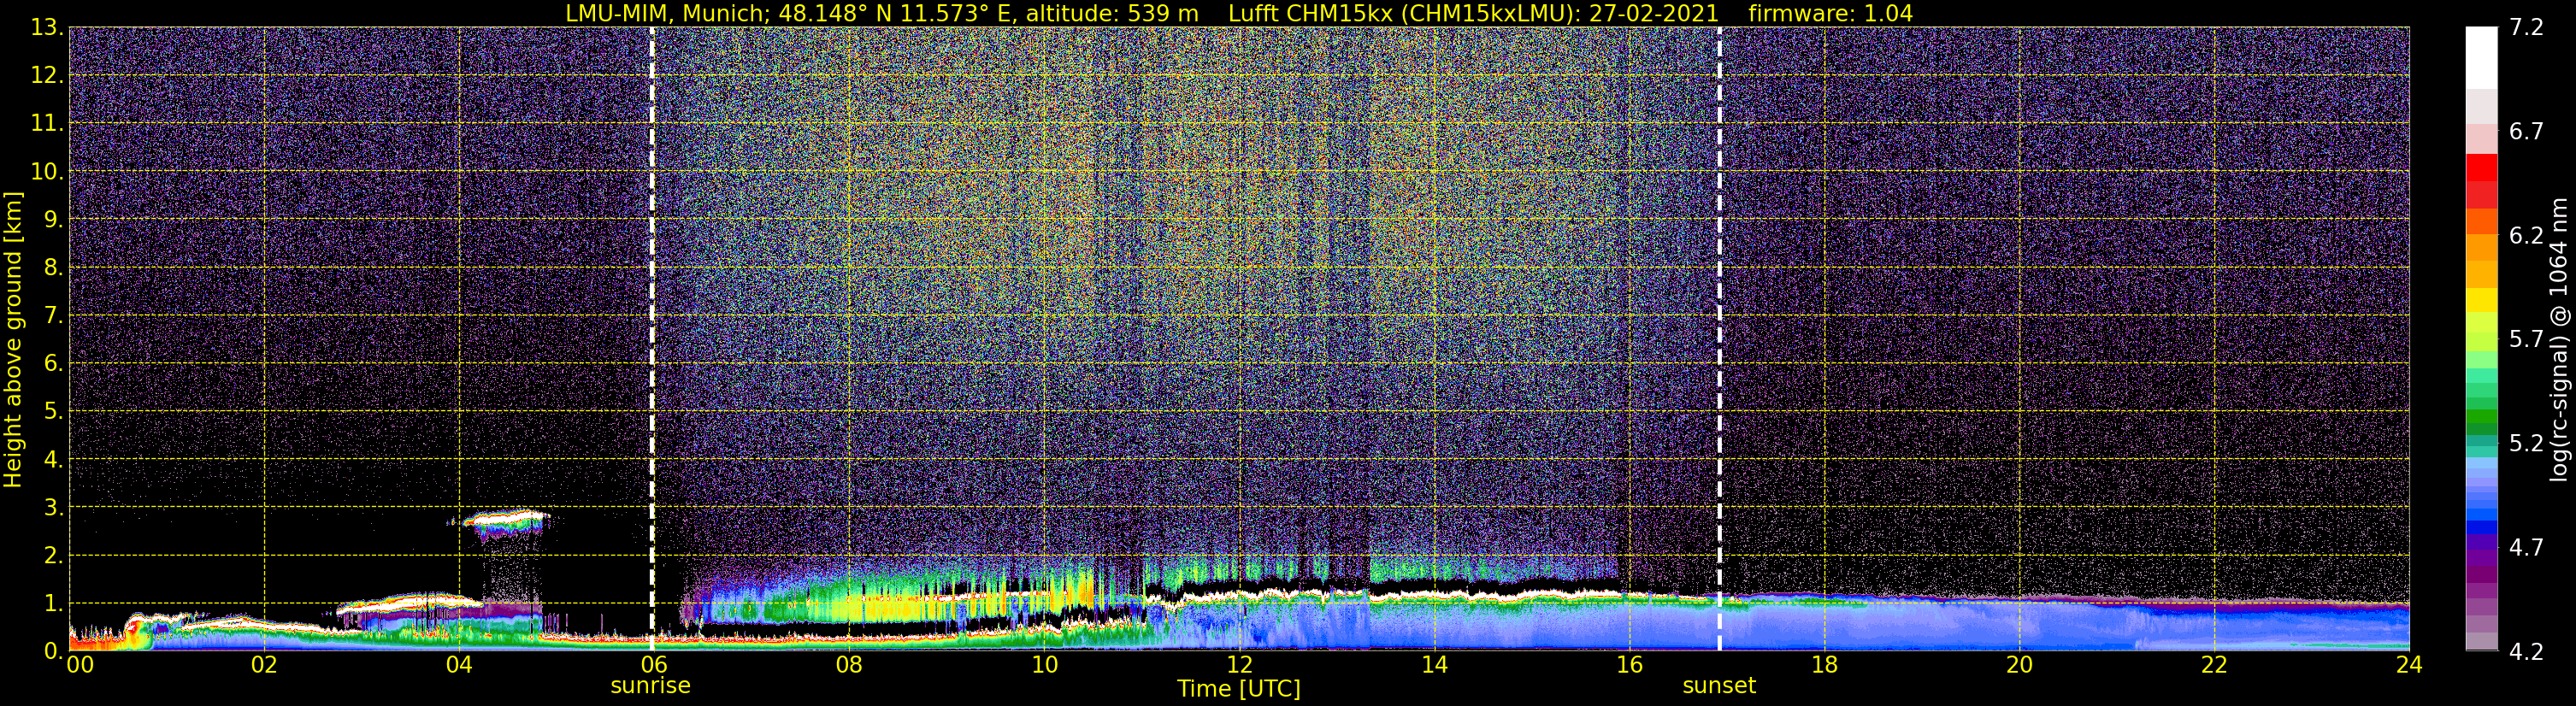Click the 'Height above ground [km]' axis label
The width and height of the screenshot is (2576, 706).
pos(13,339)
